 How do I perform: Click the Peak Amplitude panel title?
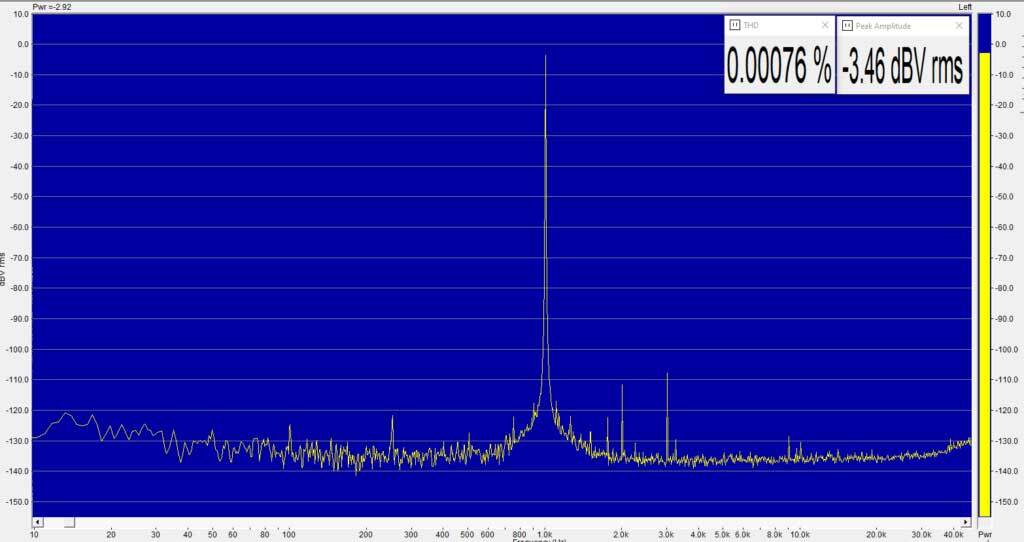tap(883, 25)
